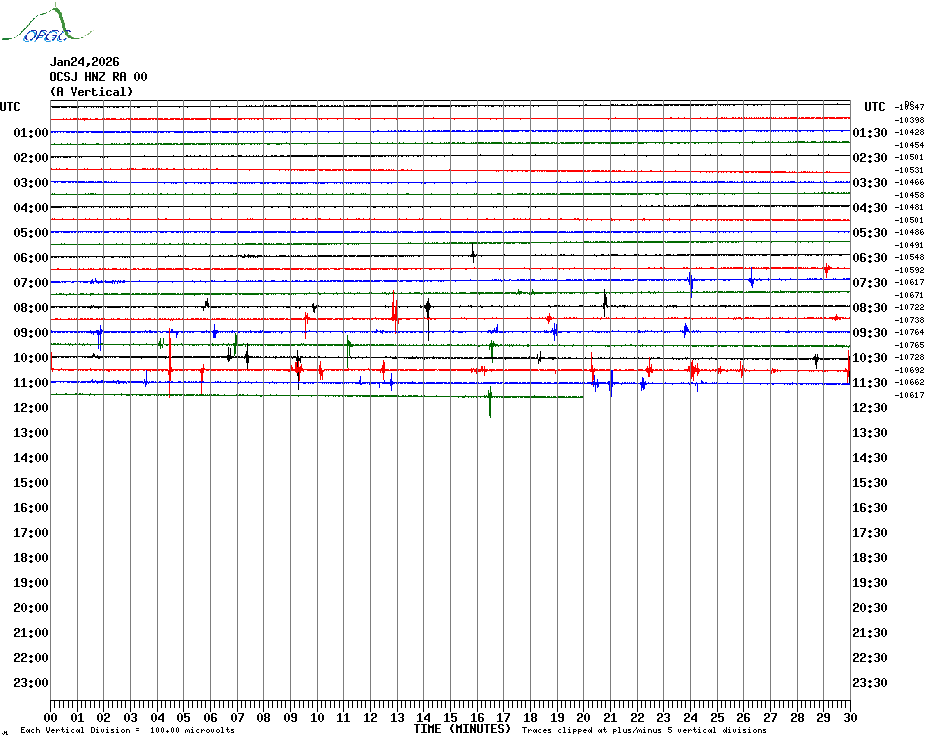Screen dimensions: 930x744
Task: Select the 11:00 hour label on the left
Action: [31, 383]
